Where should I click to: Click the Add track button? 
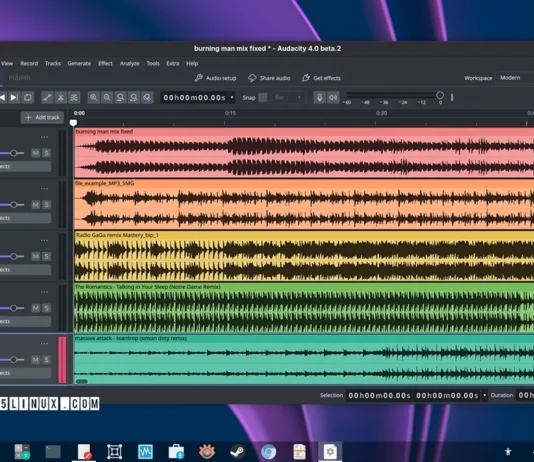tap(42, 117)
